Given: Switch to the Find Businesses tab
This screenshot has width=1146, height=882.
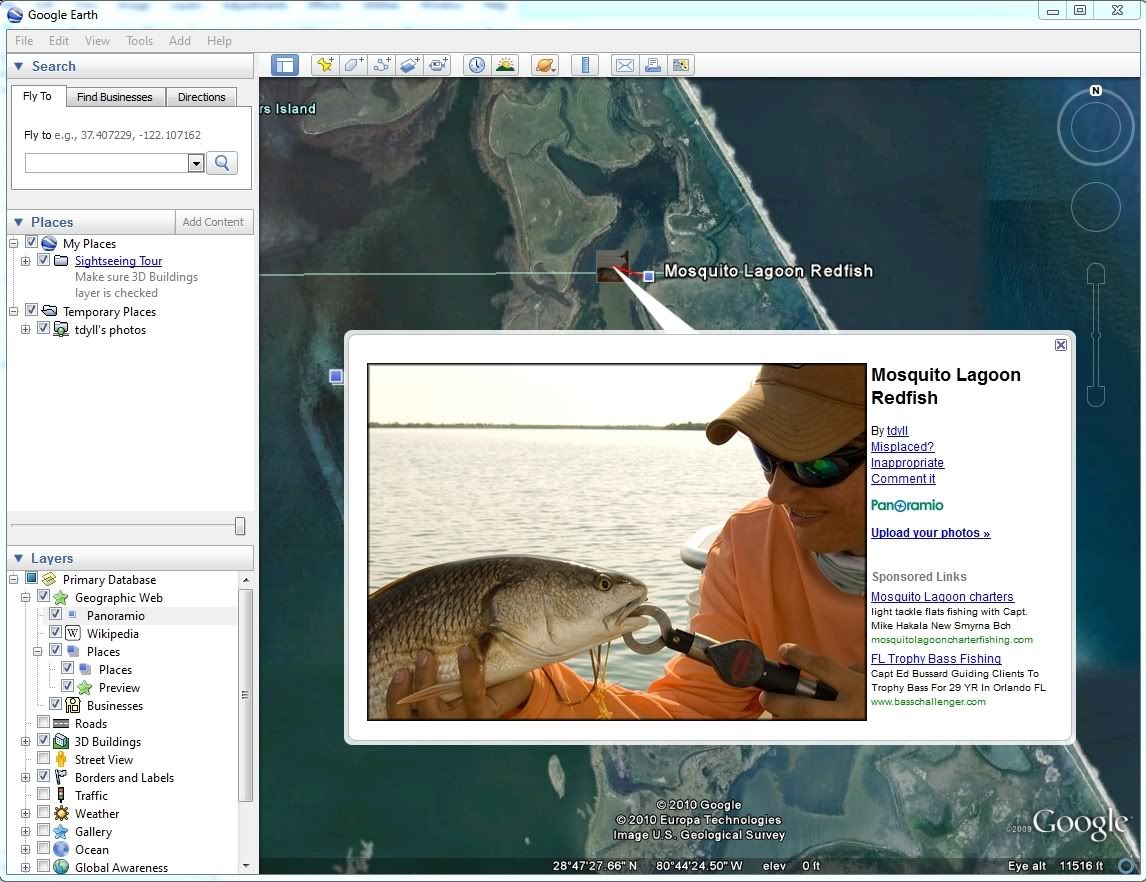Looking at the screenshot, I should click(115, 97).
